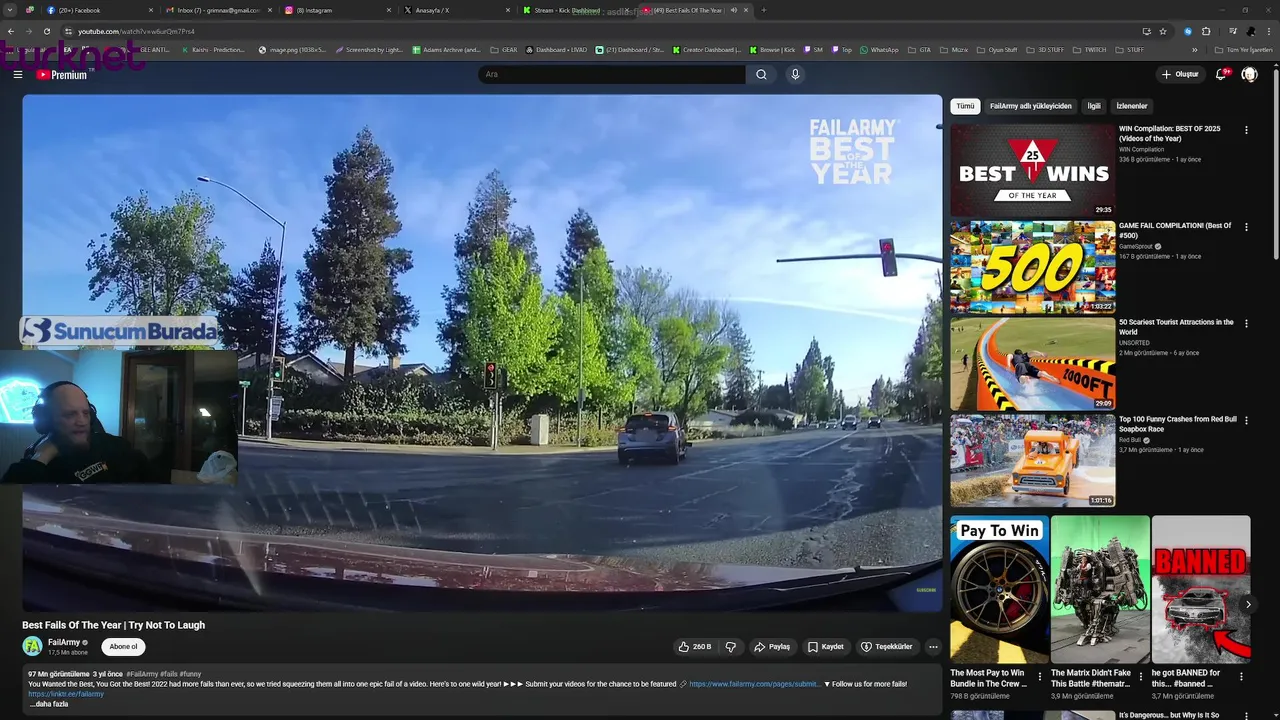Viewport: 1280px width, 720px height.
Task: Open more actions ellipsis under video
Action: (933, 647)
